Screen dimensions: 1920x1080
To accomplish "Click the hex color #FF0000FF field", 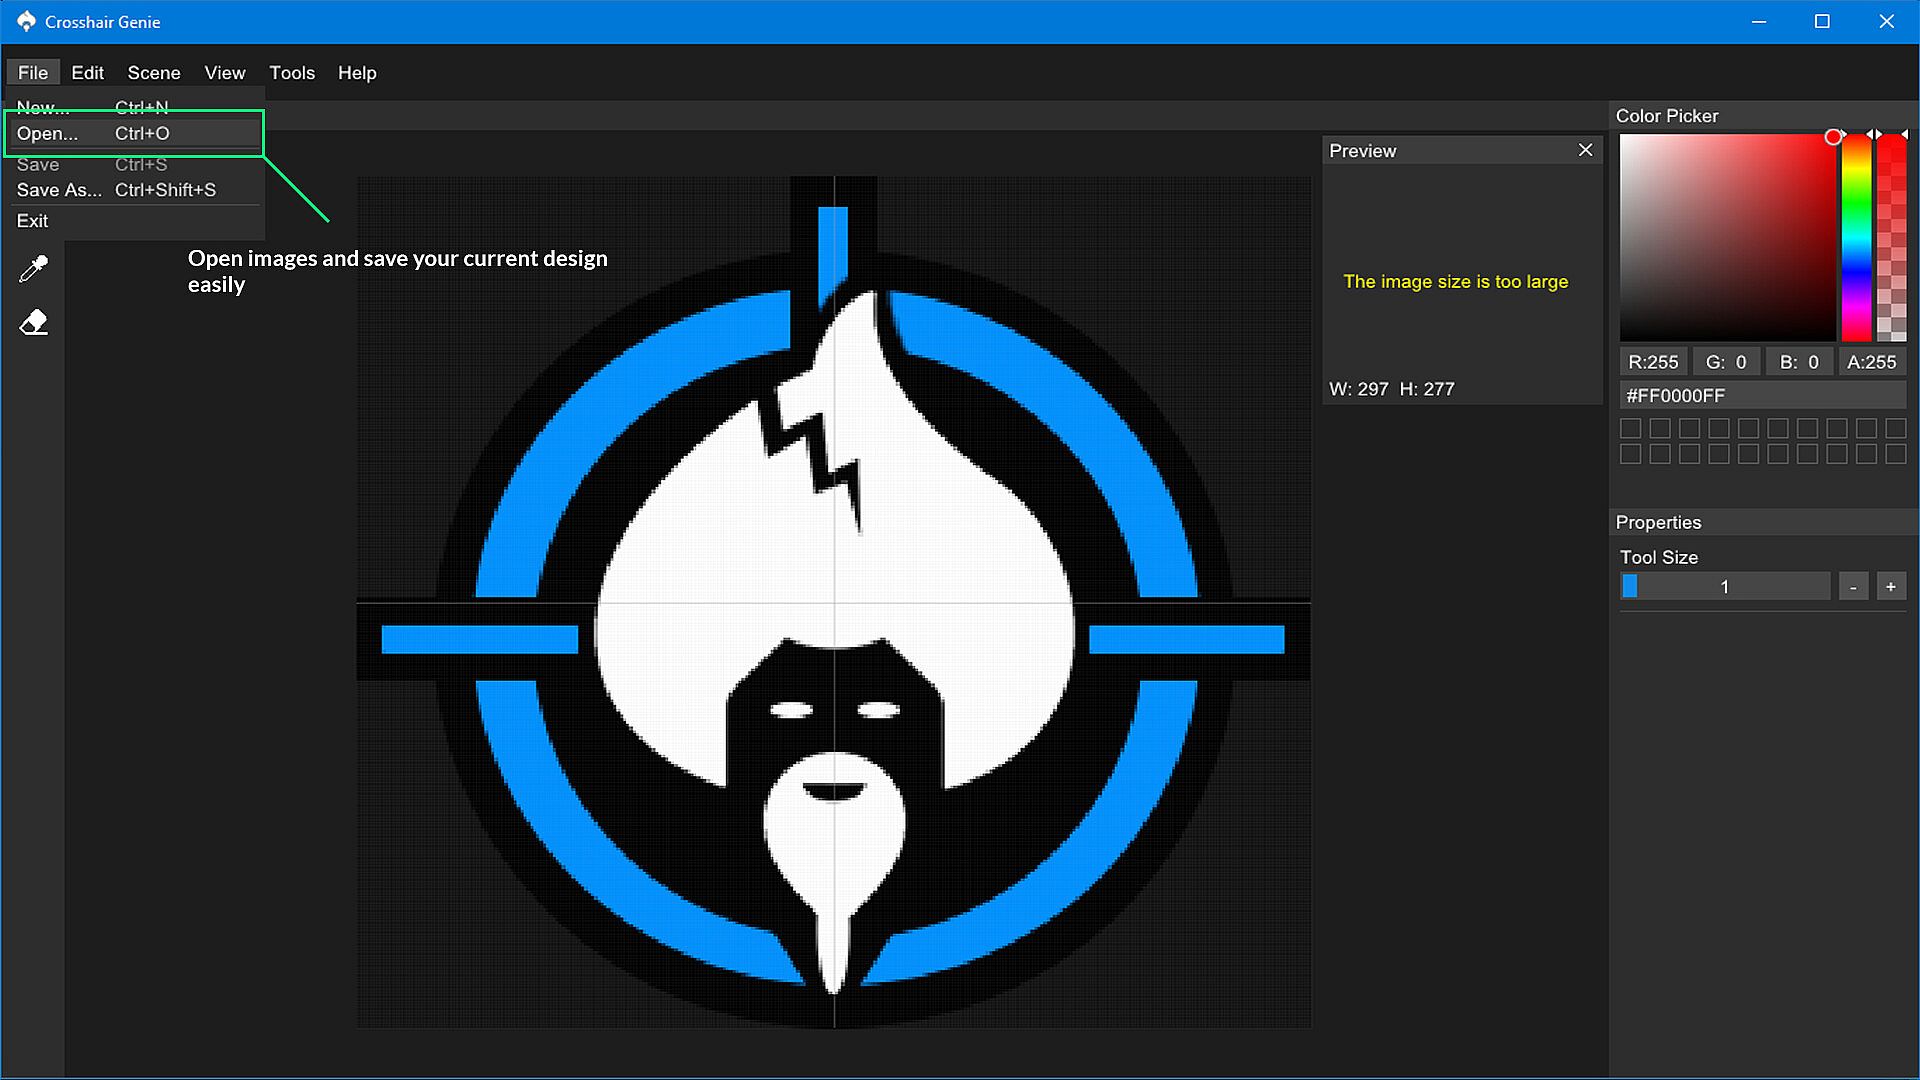I will (1762, 395).
